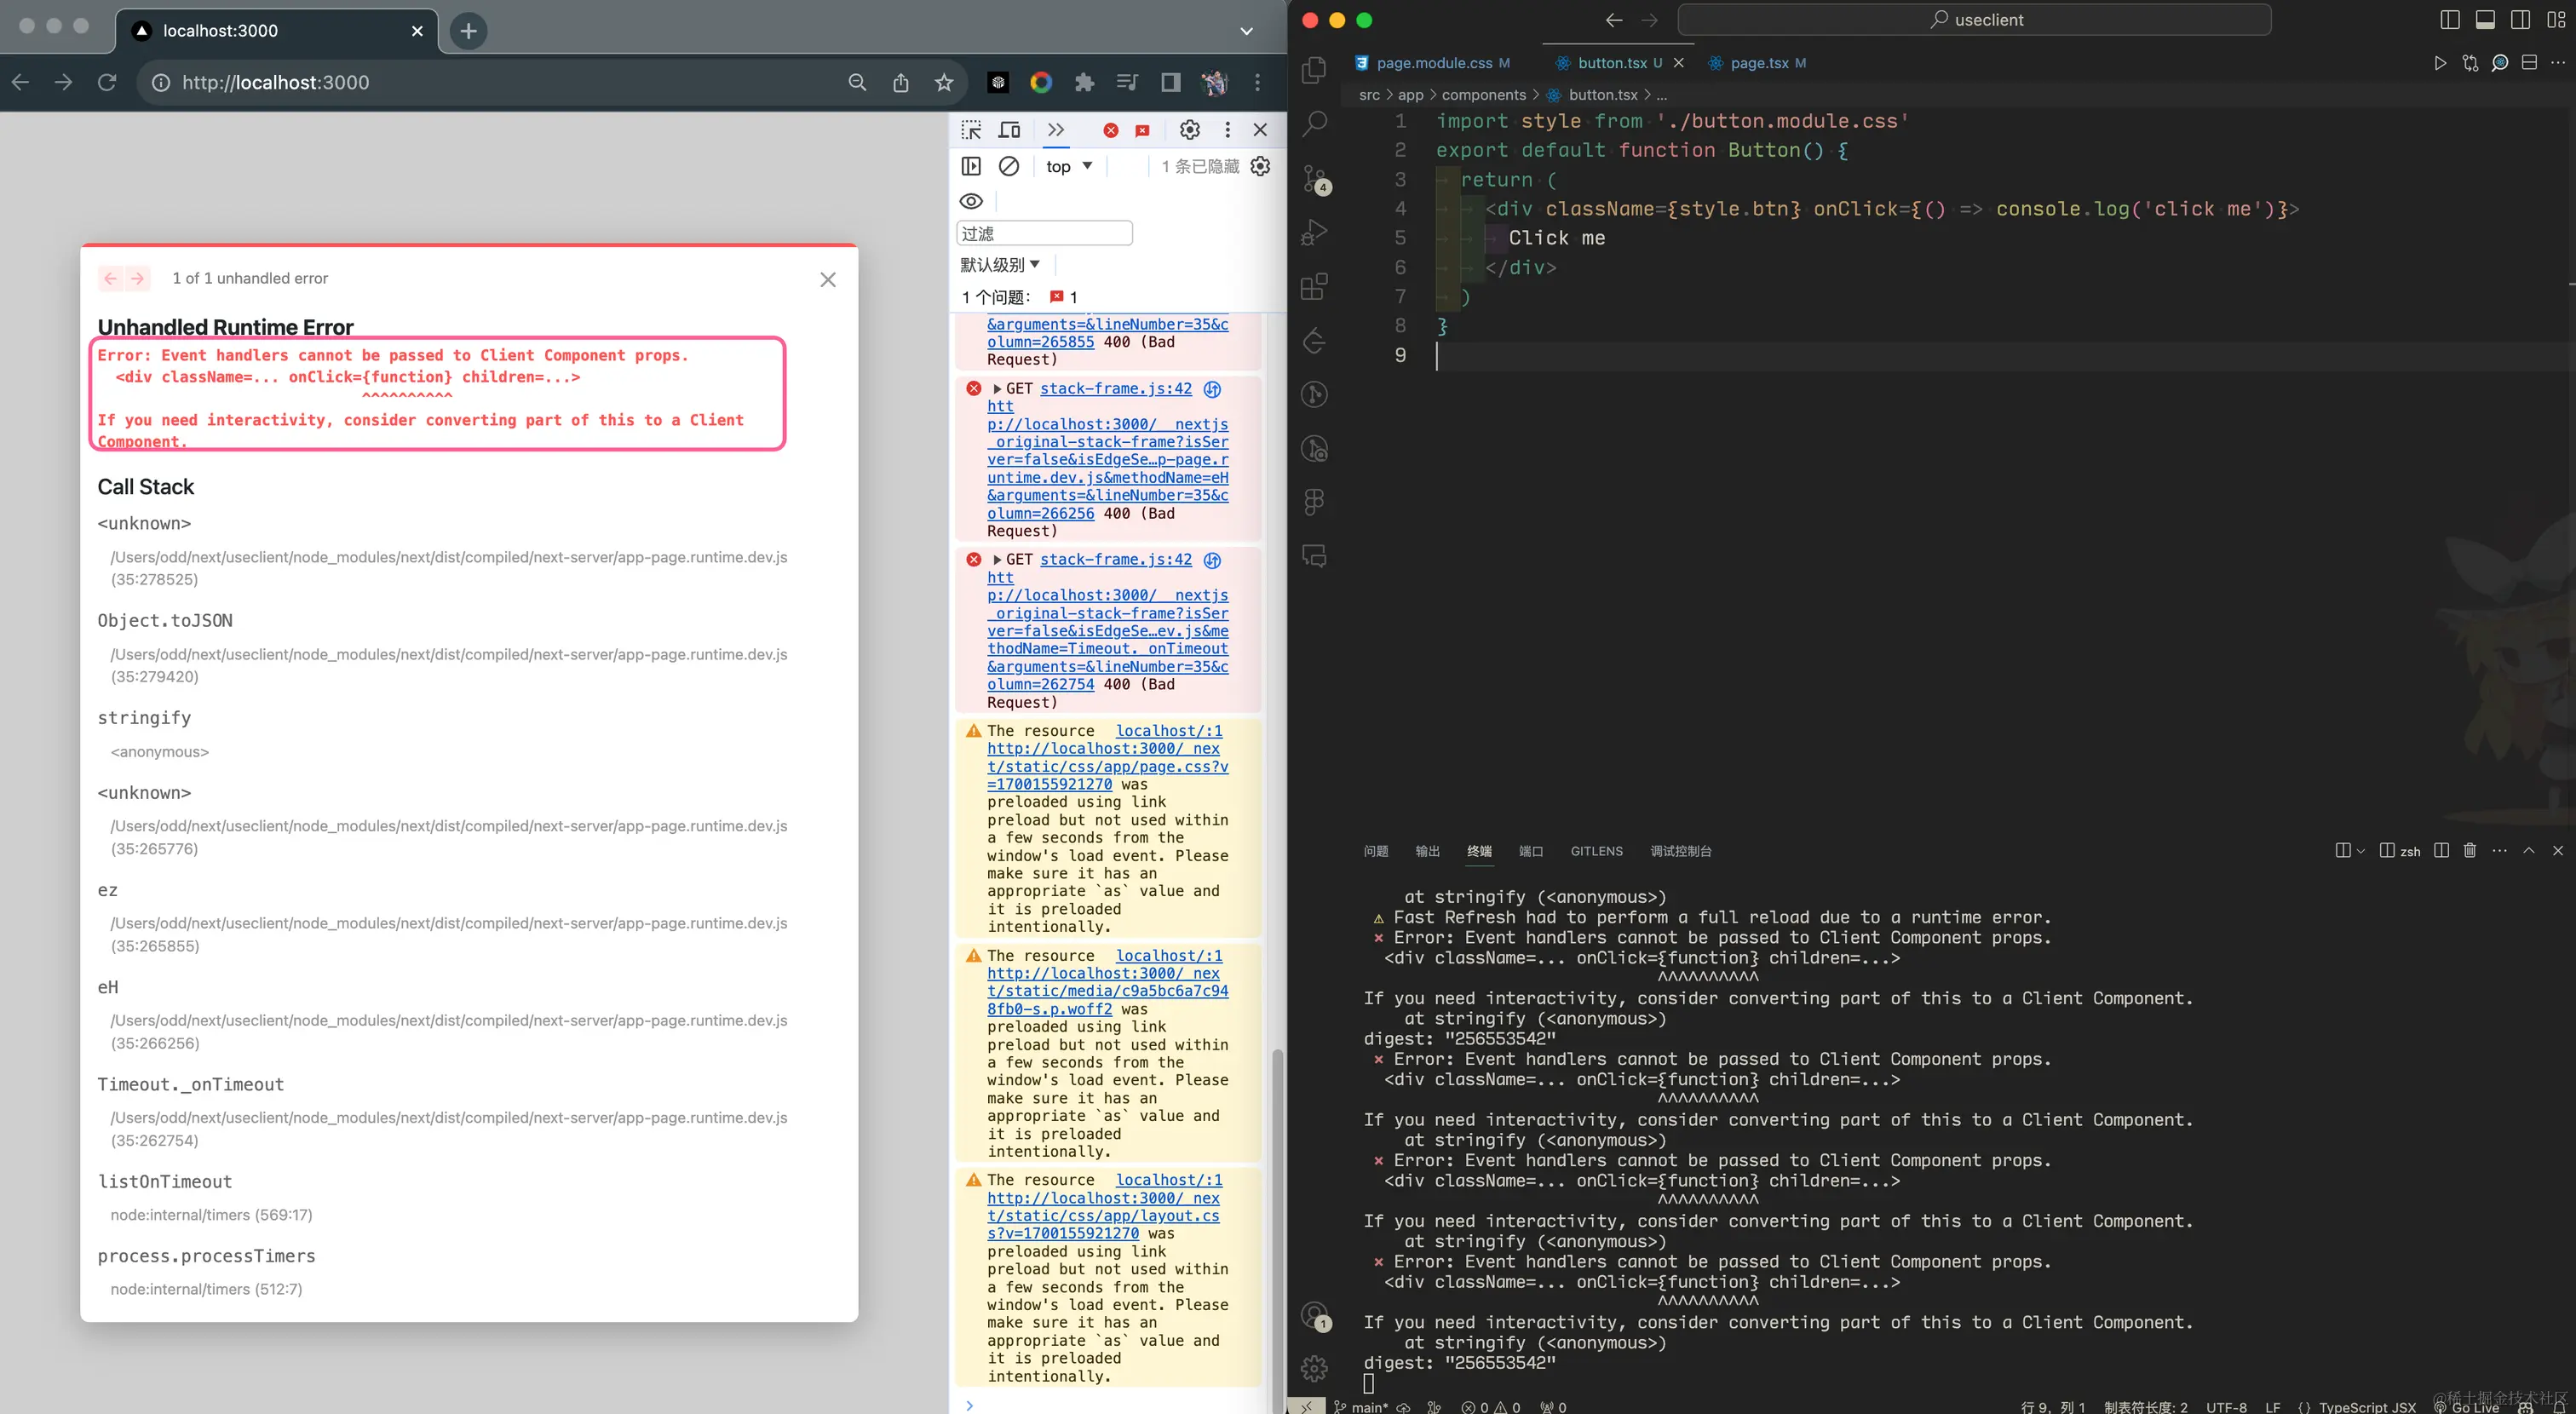The image size is (2576, 1414).
Task: Split the zsh terminal
Action: tap(2441, 850)
